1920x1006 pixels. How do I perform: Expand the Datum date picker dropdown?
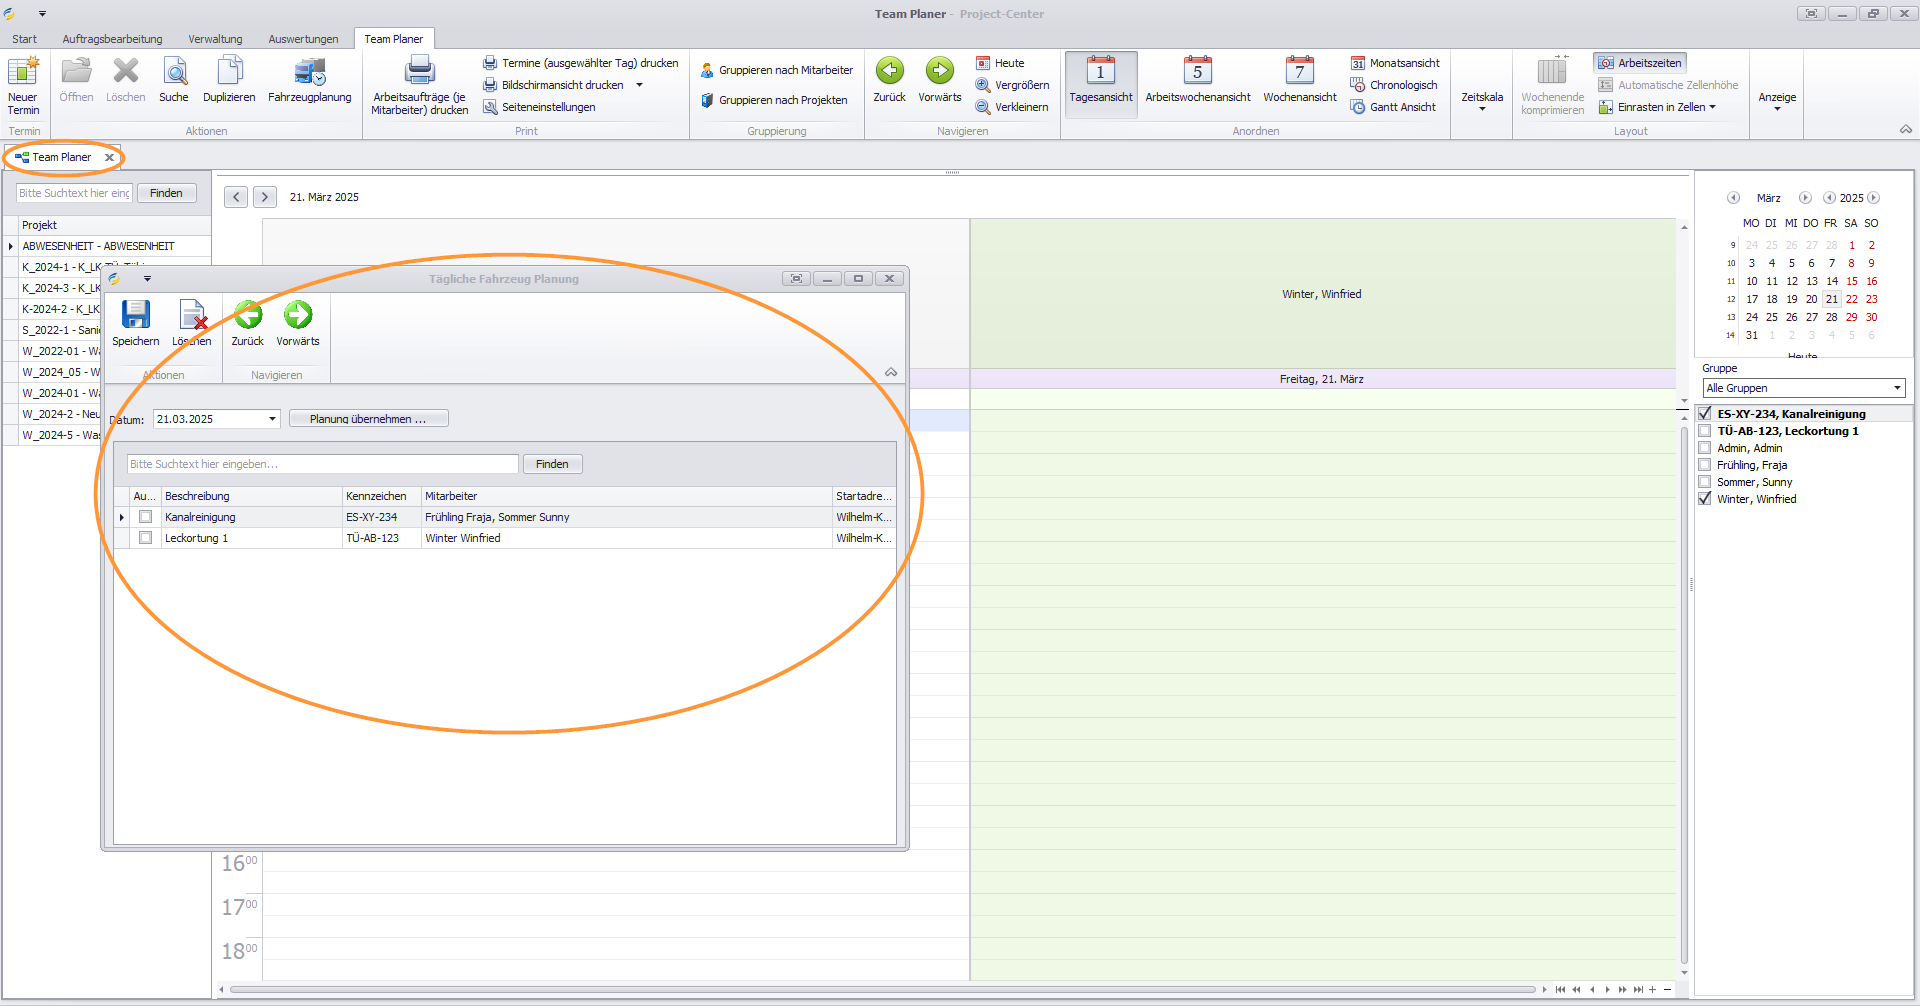click(x=272, y=419)
